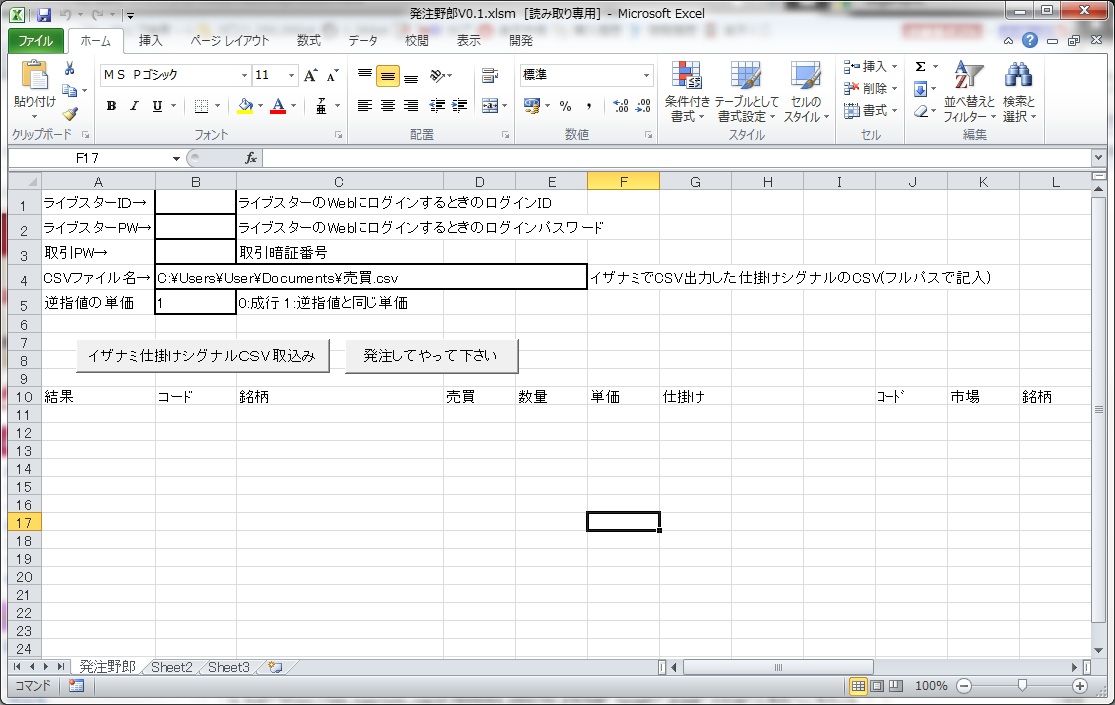The height and width of the screenshot is (705, 1115).
Task: Click Decrease Decimal icon
Action: pyautogui.click(x=644, y=106)
